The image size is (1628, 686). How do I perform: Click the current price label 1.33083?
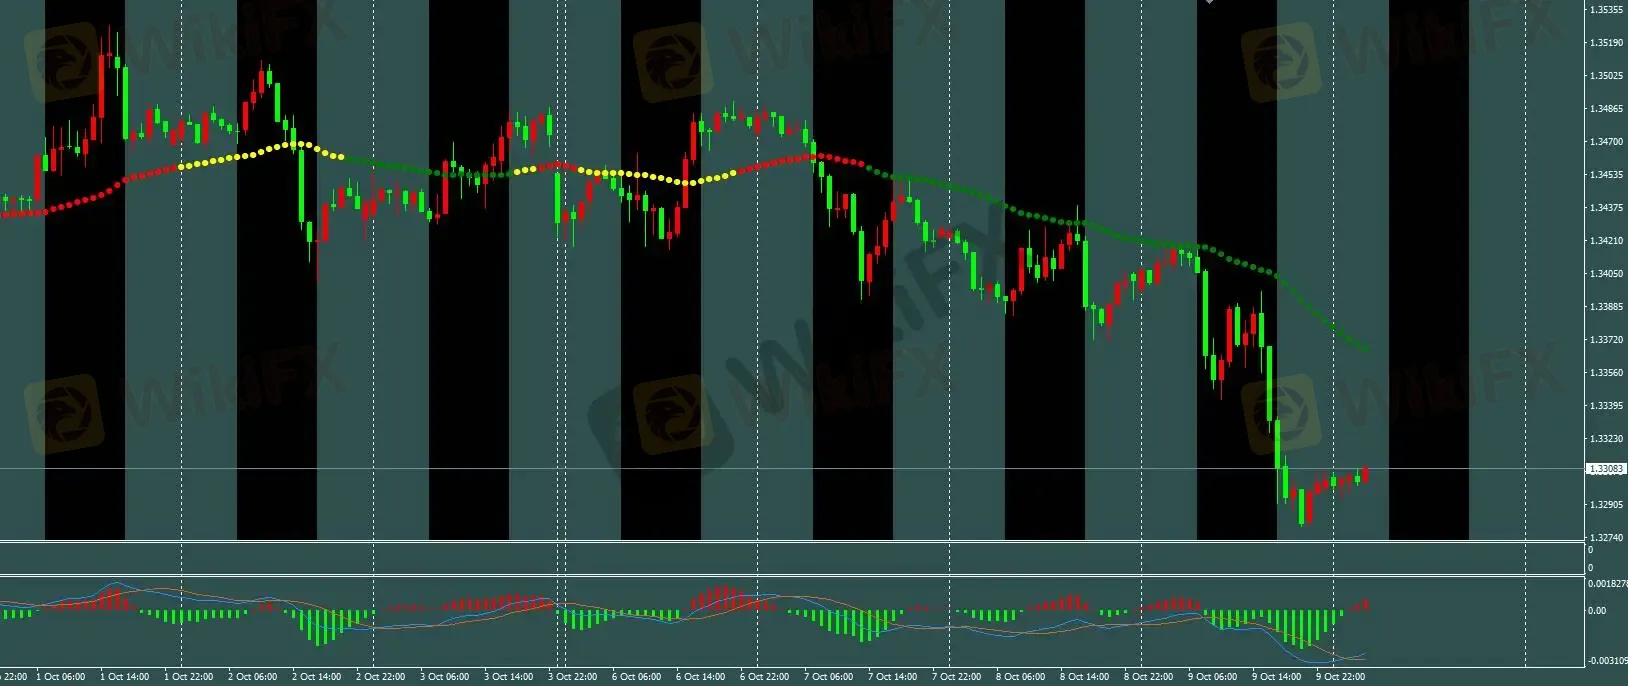point(1606,469)
